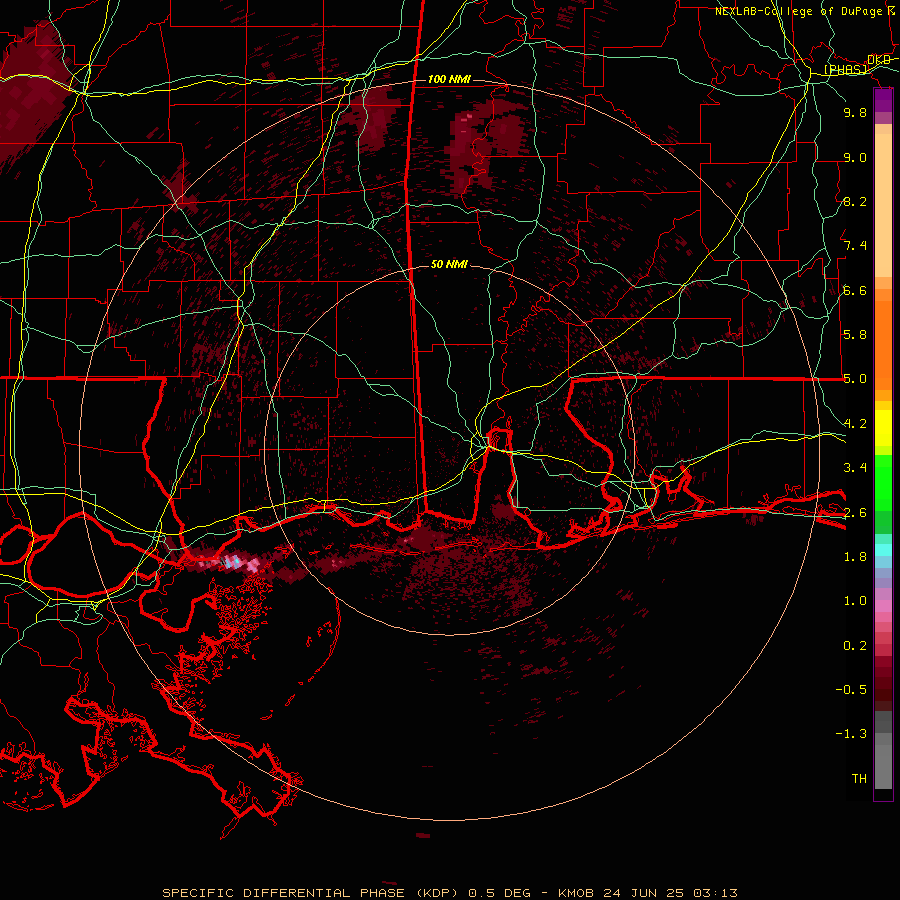Viewport: 900px width, 900px height.
Task: Click the cyan segment of the color bar
Action: 883,550
